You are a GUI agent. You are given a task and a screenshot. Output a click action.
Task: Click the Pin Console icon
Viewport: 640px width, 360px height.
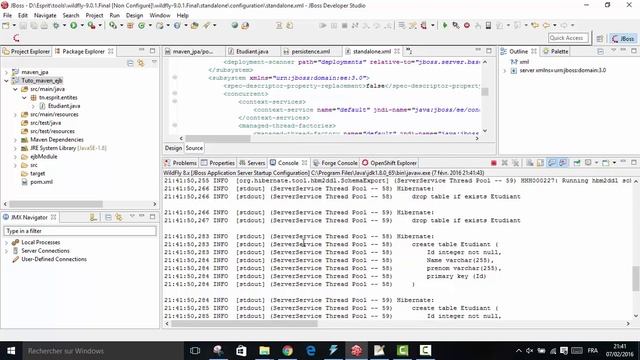[x=577, y=163]
